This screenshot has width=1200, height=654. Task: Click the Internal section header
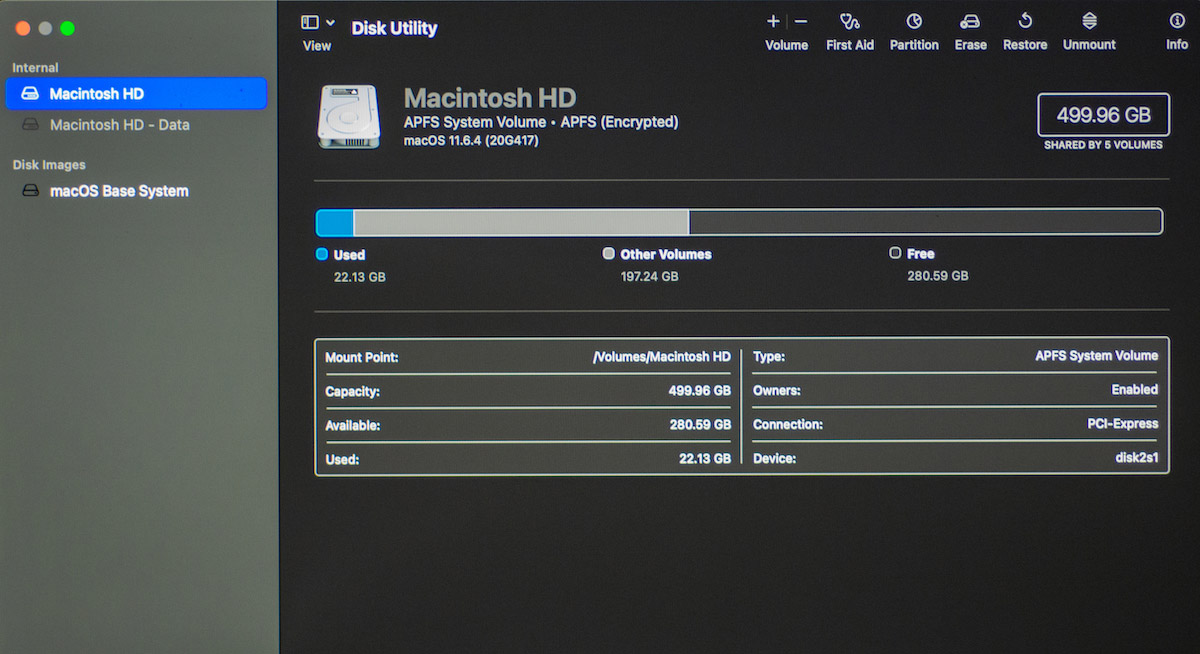[x=35, y=68]
